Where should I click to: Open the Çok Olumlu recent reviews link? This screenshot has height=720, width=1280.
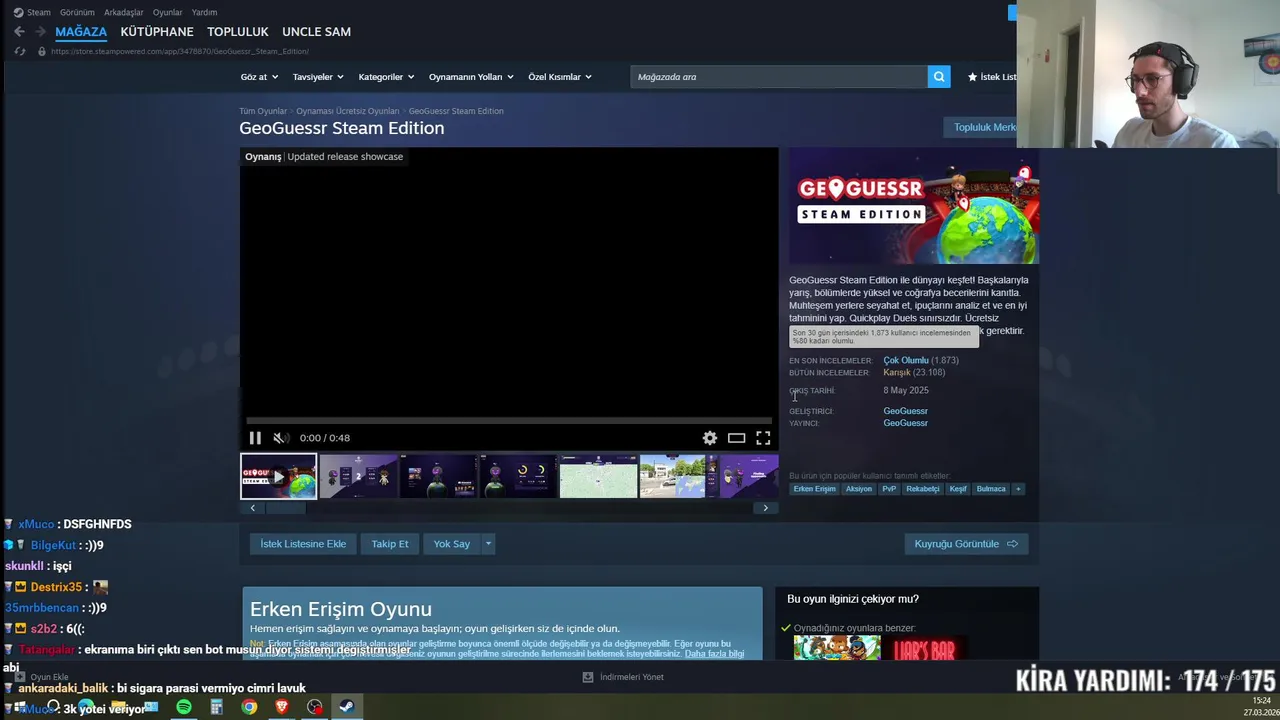coord(906,360)
